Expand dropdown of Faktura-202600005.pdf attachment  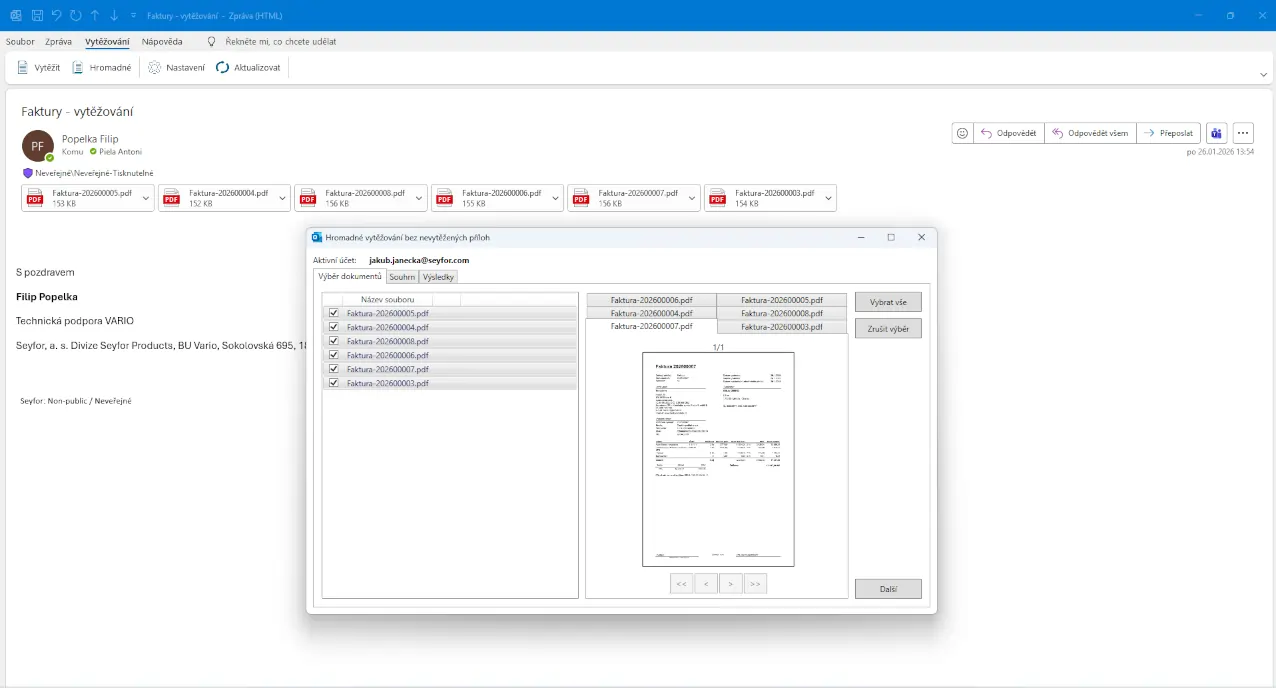pos(147,198)
